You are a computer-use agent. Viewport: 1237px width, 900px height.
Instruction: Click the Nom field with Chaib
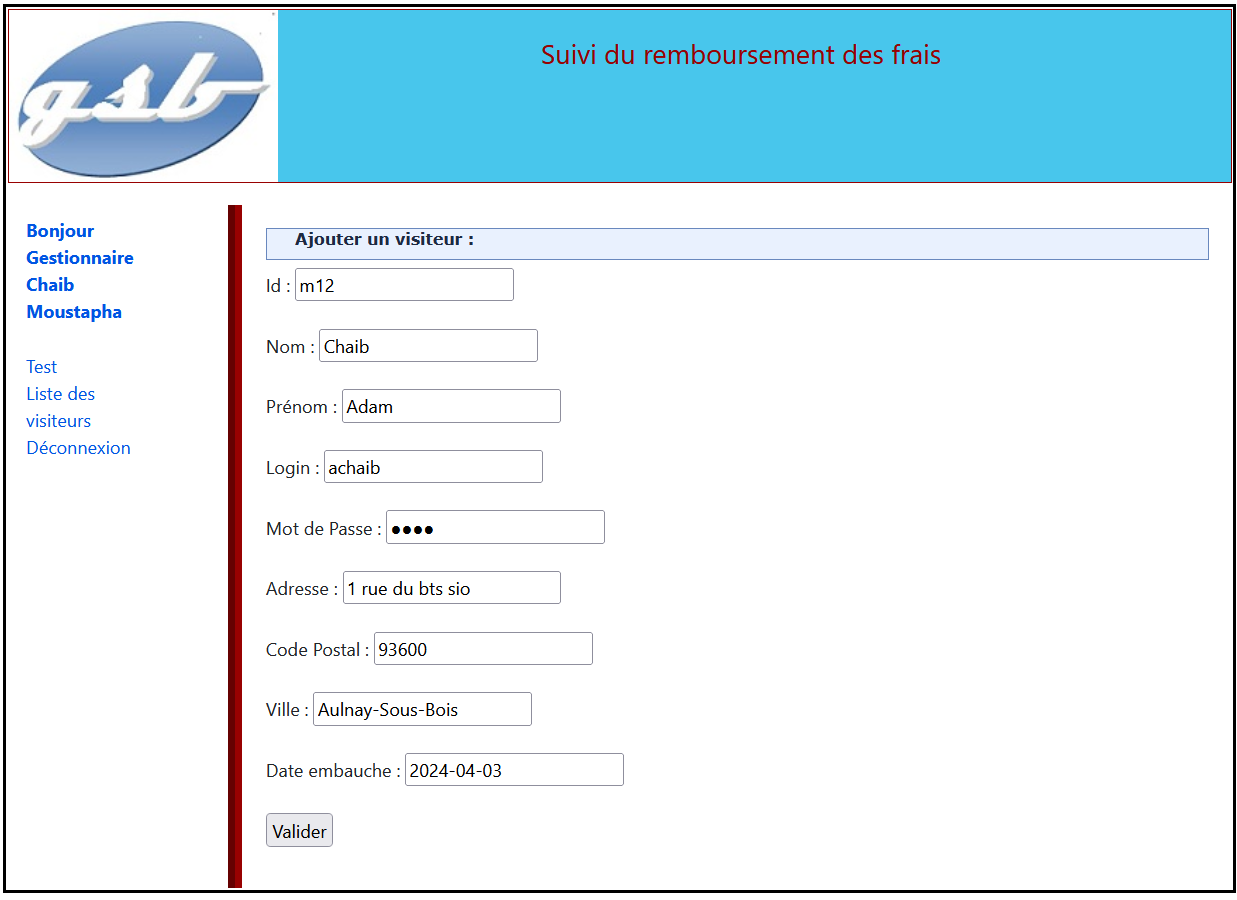pyautogui.click(x=428, y=346)
